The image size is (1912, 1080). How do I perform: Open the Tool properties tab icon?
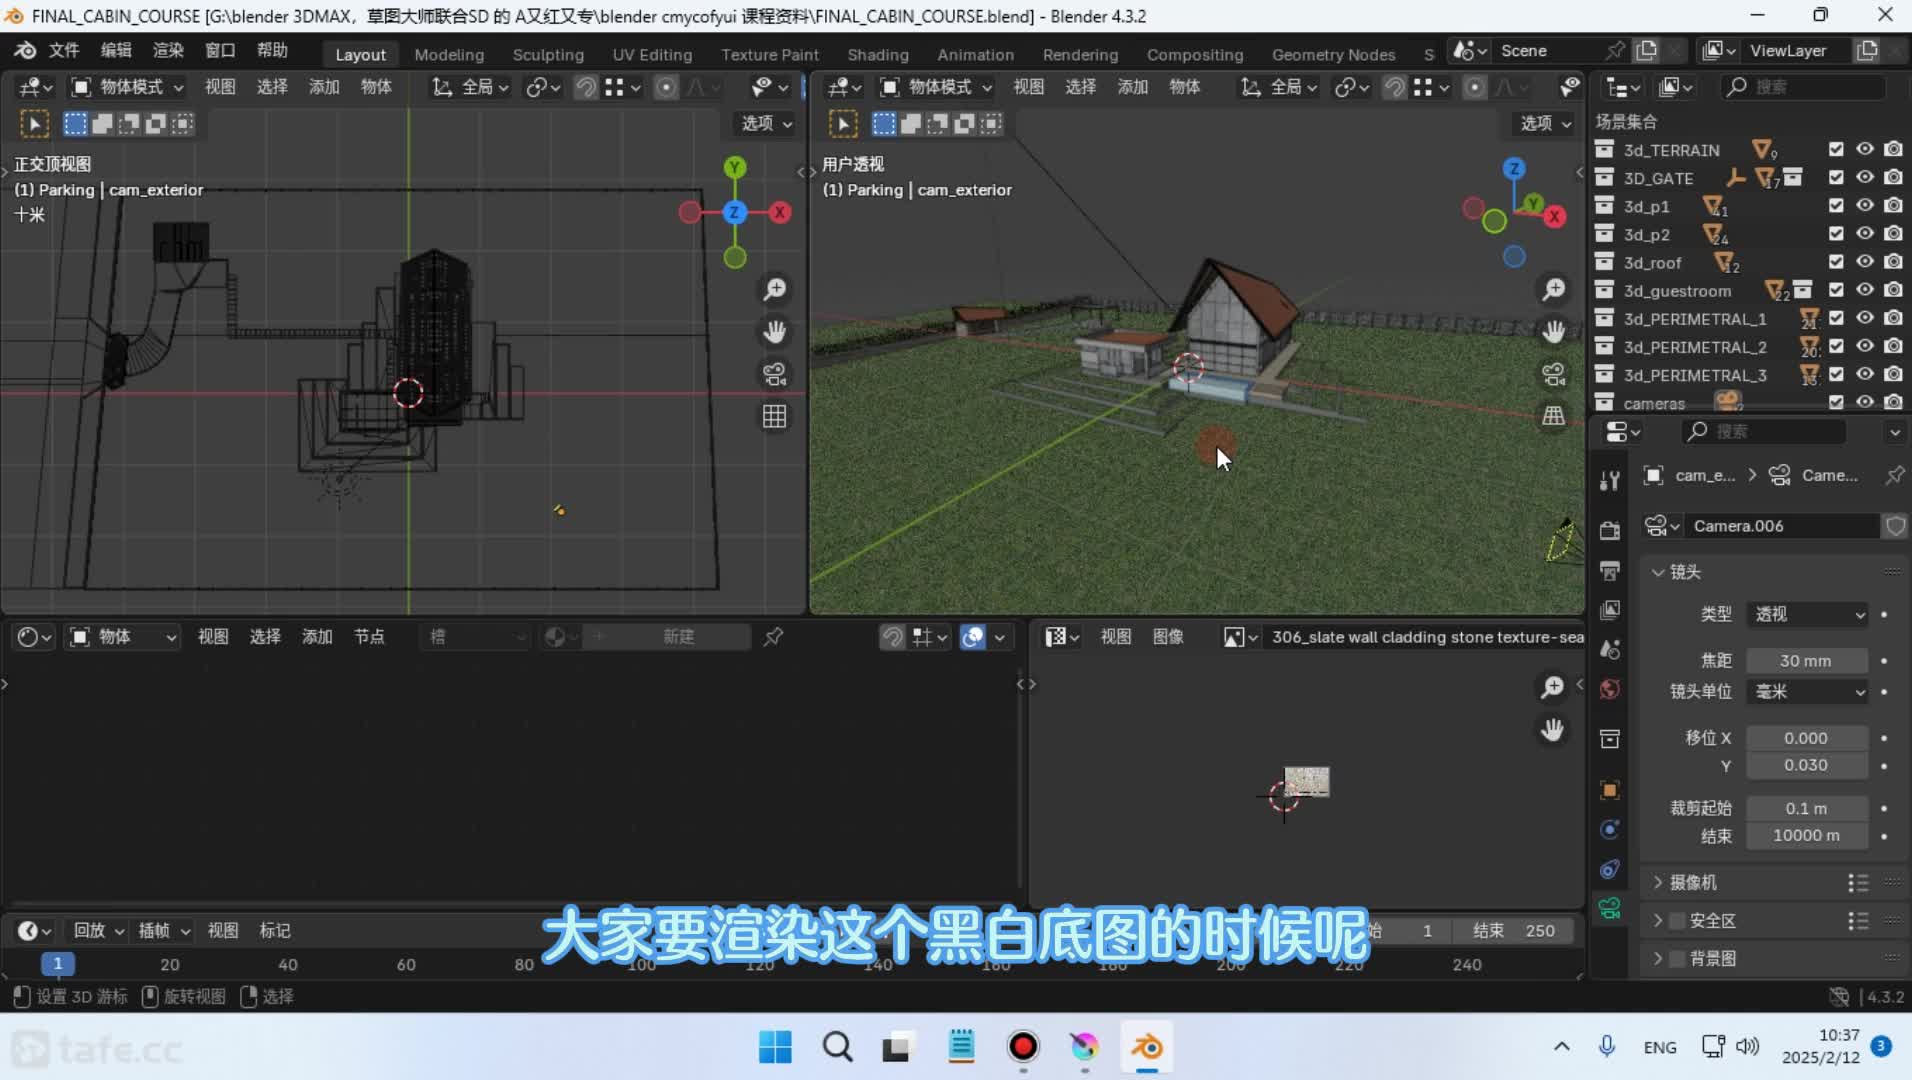coord(1609,481)
